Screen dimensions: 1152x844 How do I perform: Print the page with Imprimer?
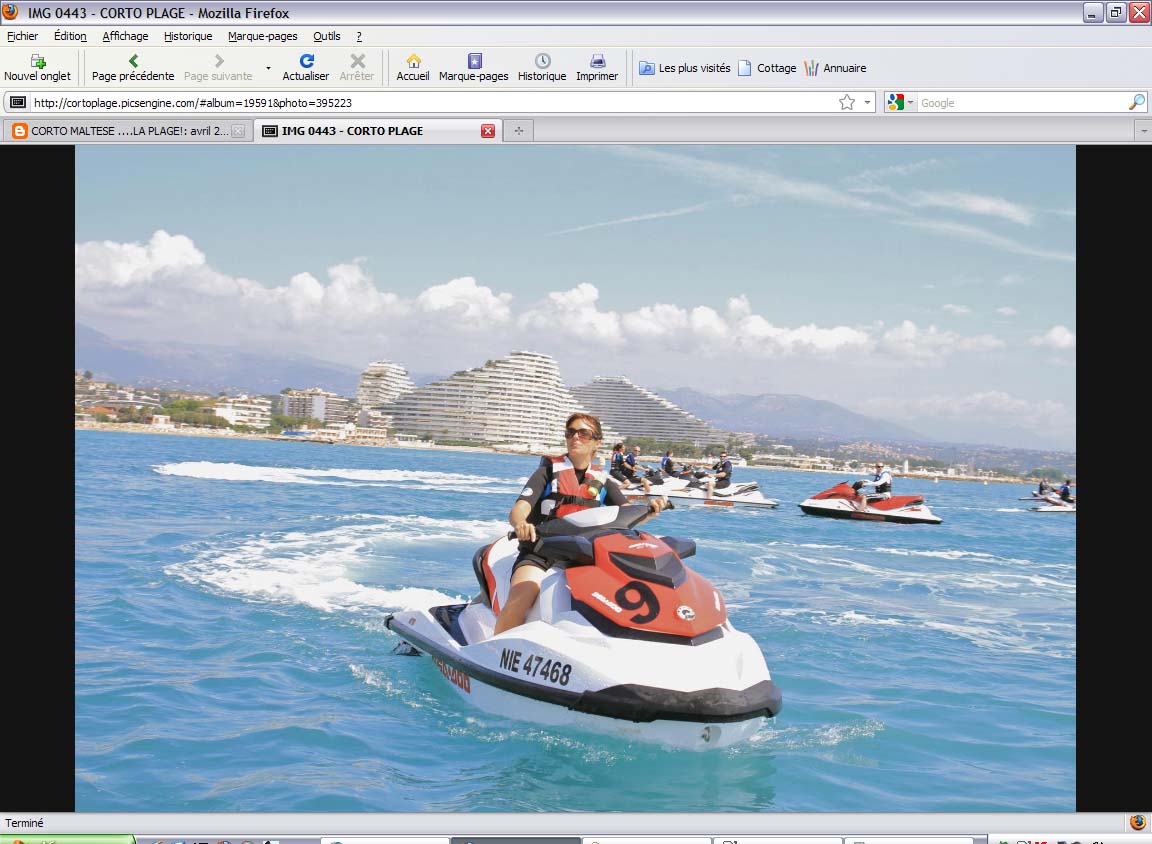point(597,67)
